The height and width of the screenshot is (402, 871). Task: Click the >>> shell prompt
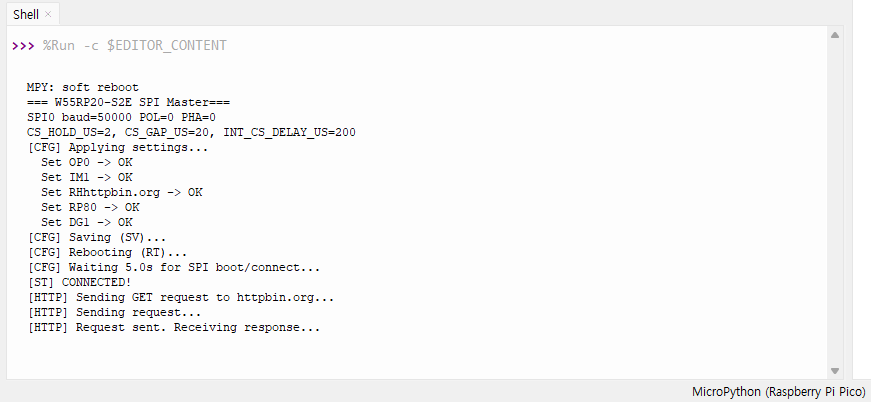tap(23, 46)
